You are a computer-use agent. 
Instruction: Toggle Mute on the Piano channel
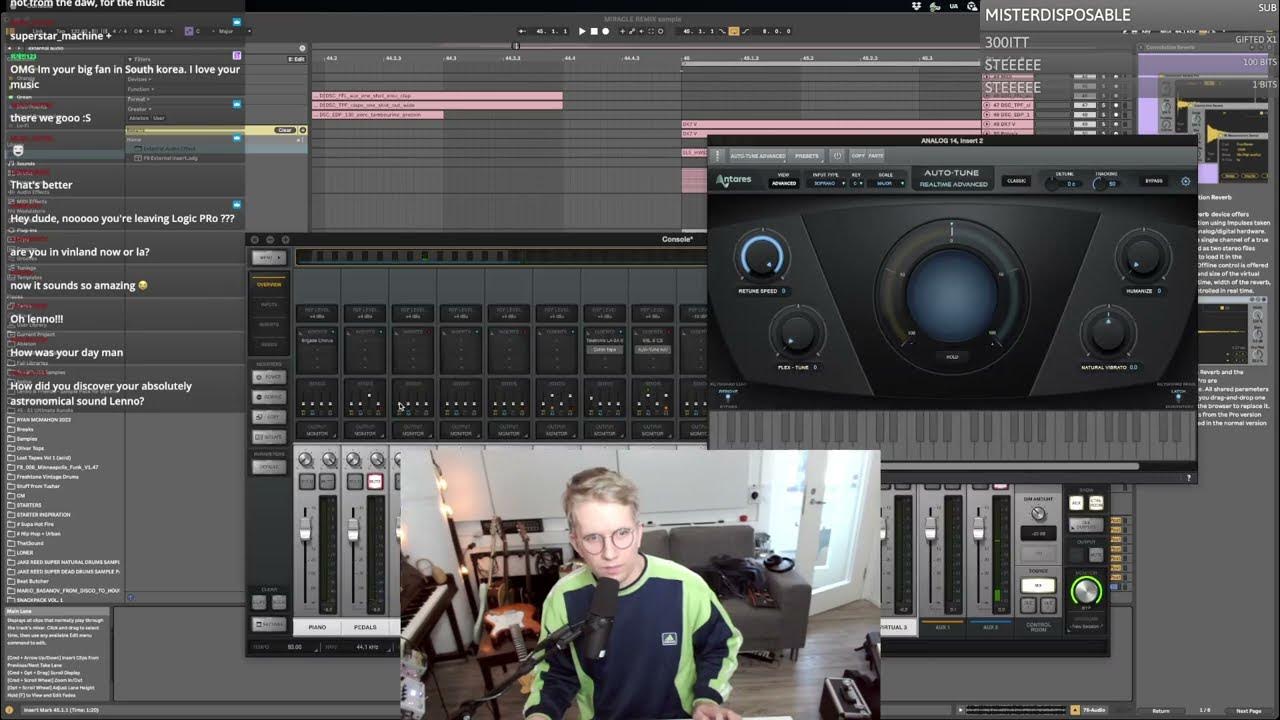pos(329,482)
